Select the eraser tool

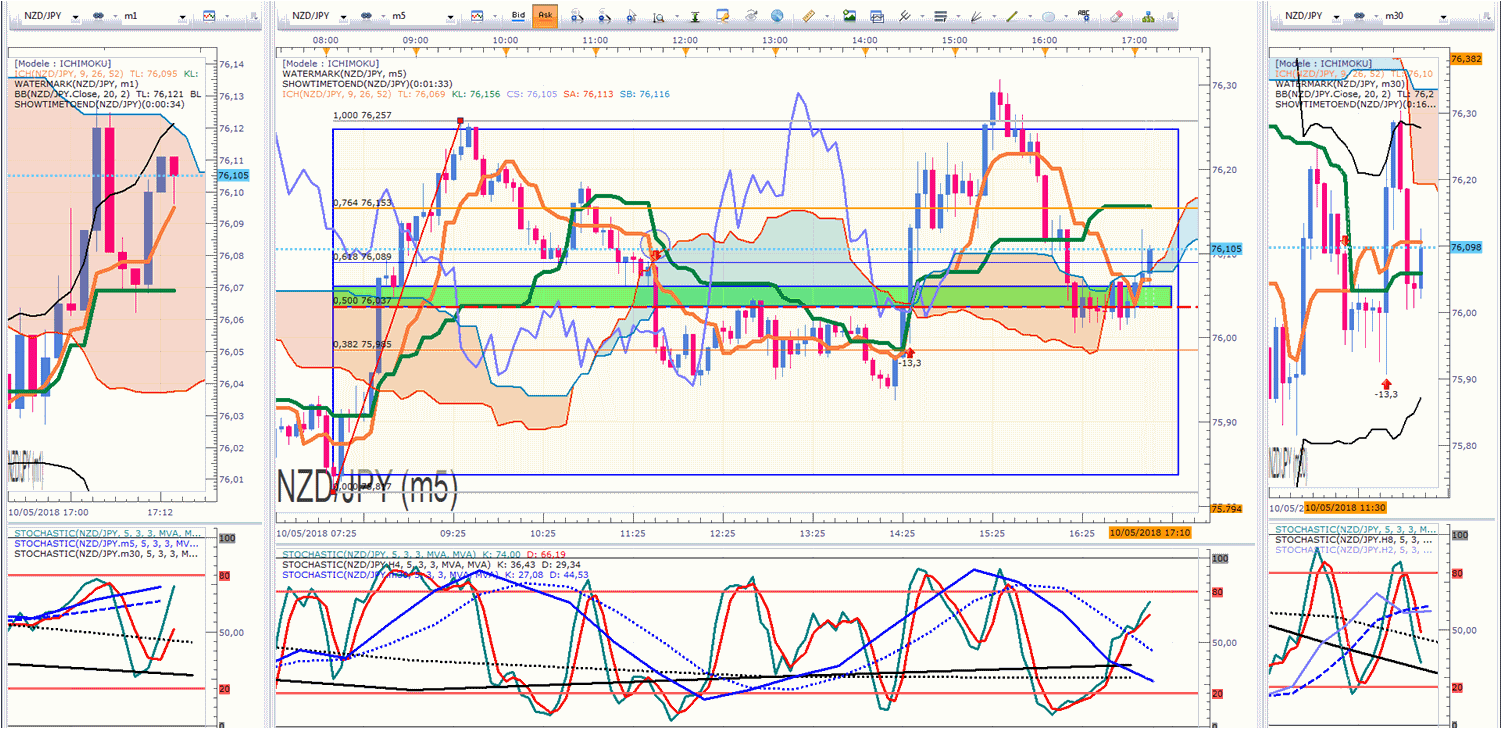[1118, 16]
